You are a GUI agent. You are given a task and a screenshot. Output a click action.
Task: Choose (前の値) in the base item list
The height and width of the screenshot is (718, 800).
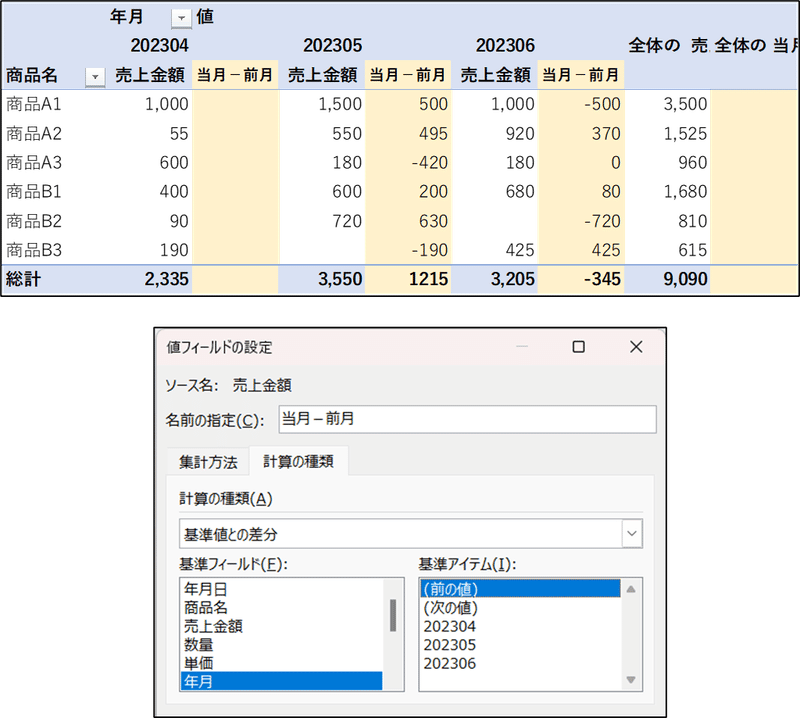point(520,589)
